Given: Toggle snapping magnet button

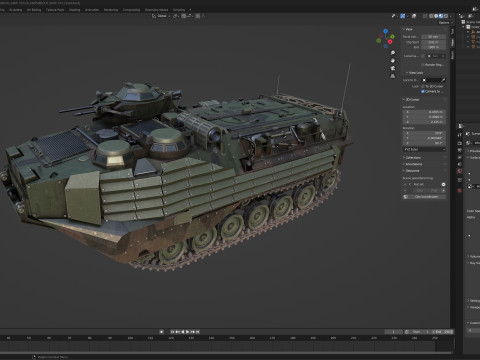Looking at the screenshot, I should coord(184,16).
